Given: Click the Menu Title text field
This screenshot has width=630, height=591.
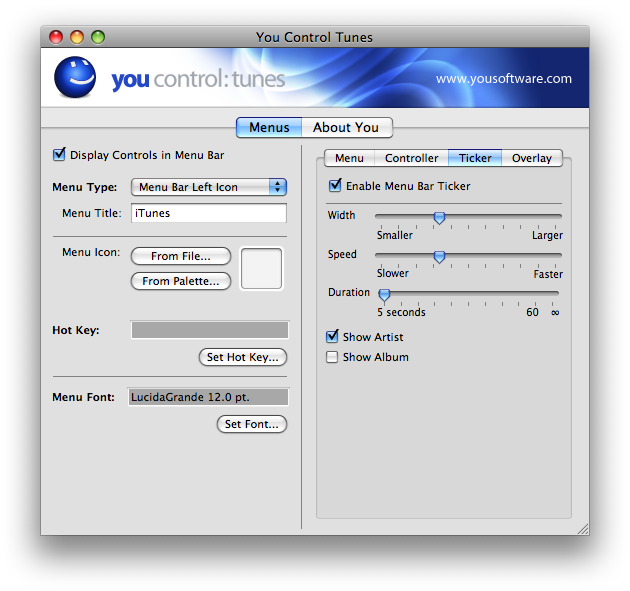Looking at the screenshot, I should click(x=209, y=213).
